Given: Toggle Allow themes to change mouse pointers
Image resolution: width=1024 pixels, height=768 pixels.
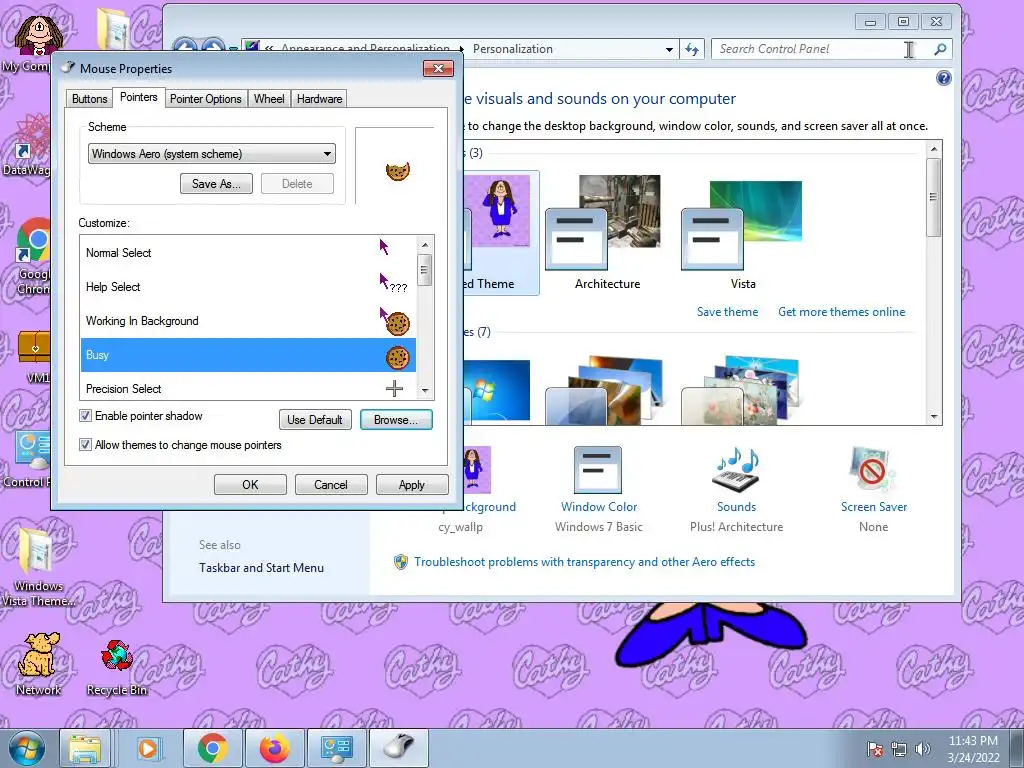Looking at the screenshot, I should point(85,445).
